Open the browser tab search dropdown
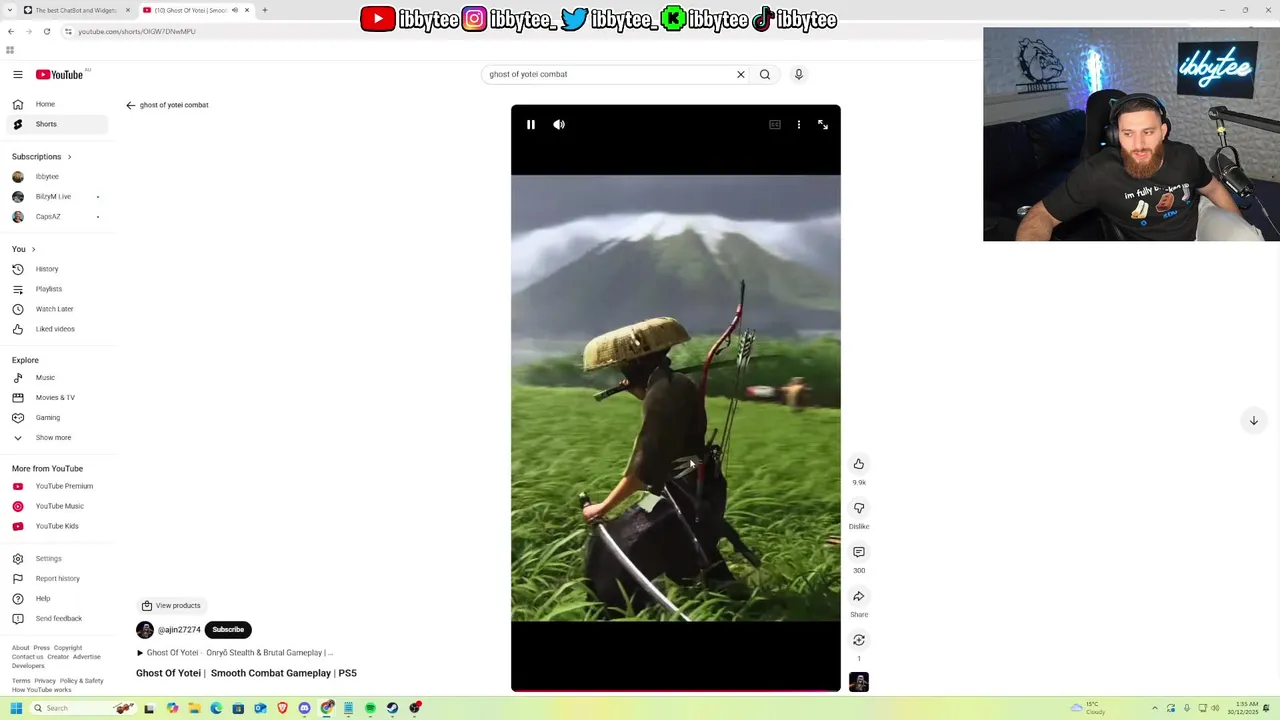Viewport: 1280px width, 720px height. click(x=12, y=10)
